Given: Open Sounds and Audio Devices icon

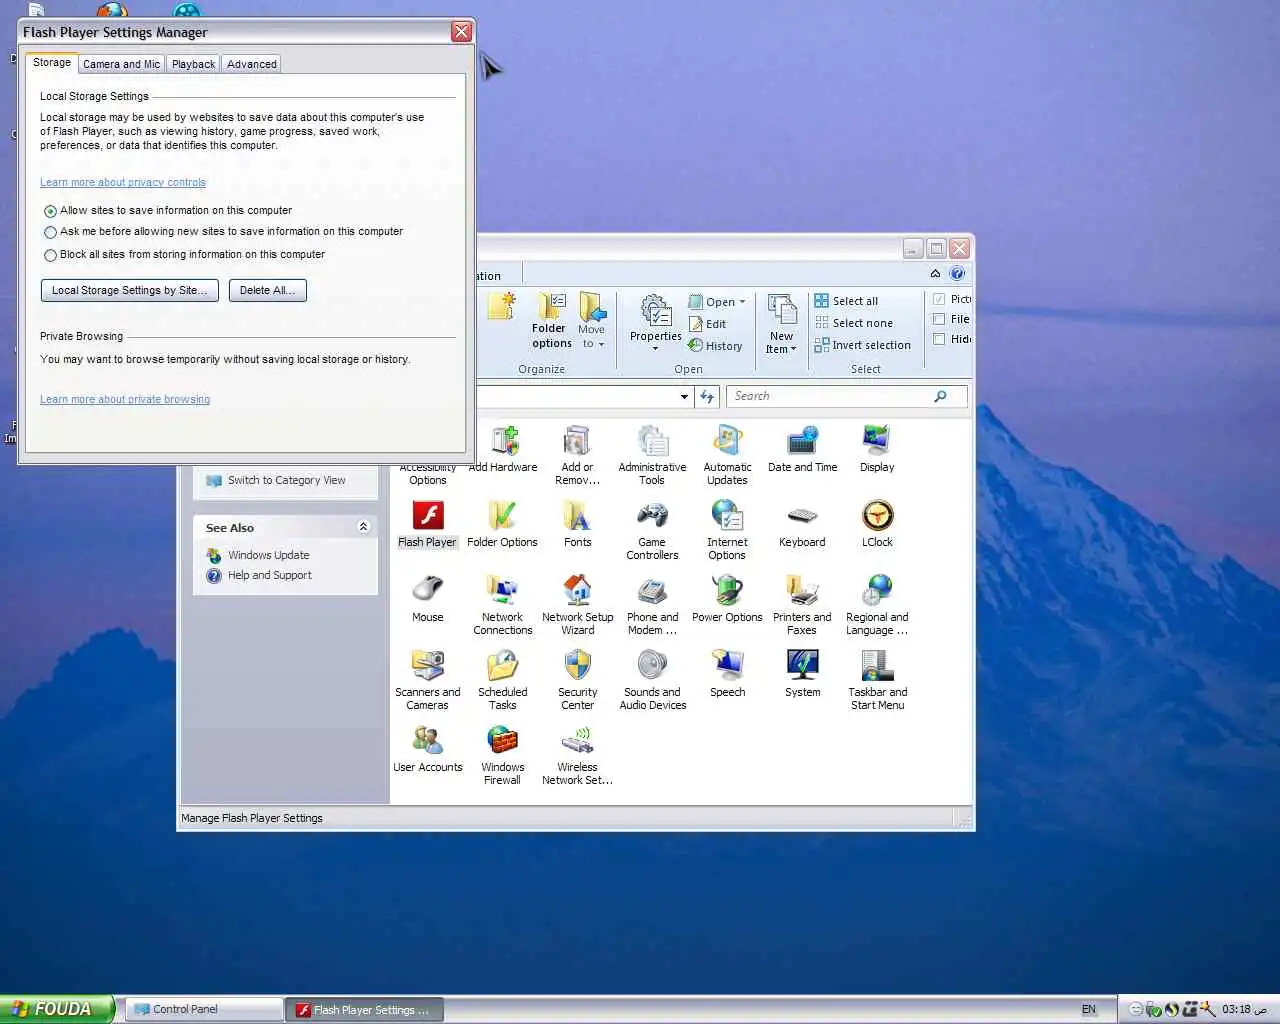Looking at the screenshot, I should [x=652, y=680].
